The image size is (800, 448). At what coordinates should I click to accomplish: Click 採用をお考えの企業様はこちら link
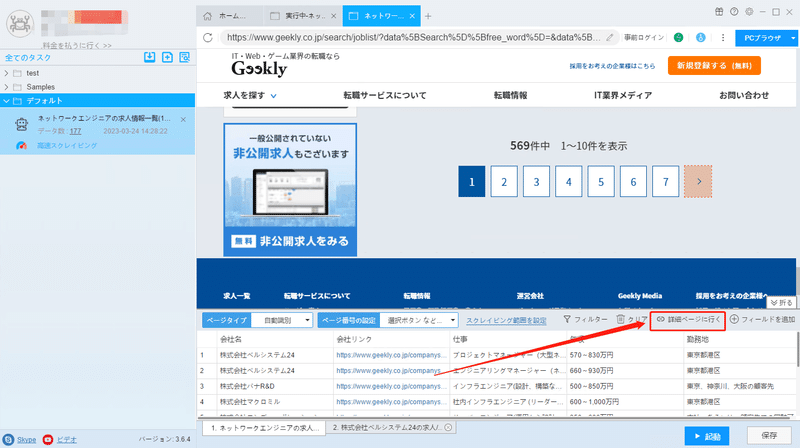pos(612,66)
